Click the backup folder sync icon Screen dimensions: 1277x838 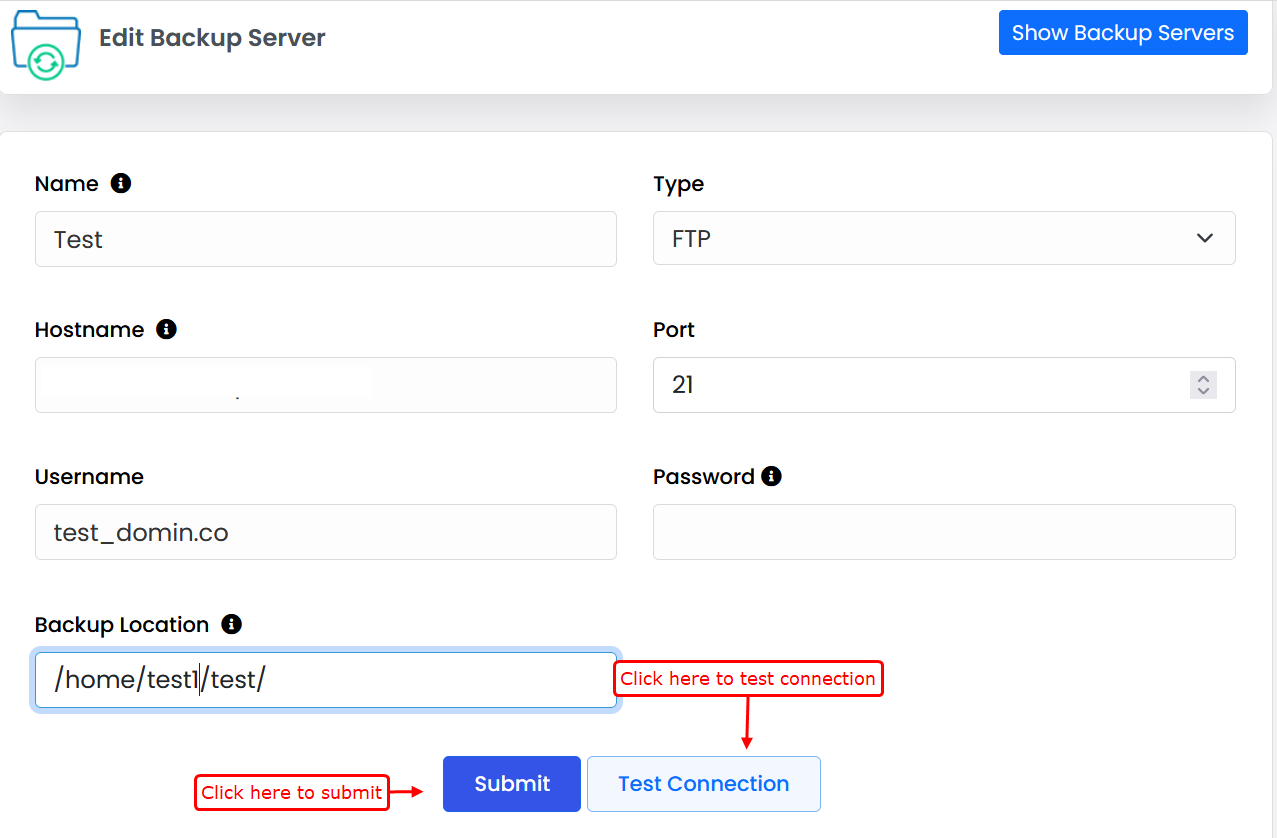[x=45, y=46]
